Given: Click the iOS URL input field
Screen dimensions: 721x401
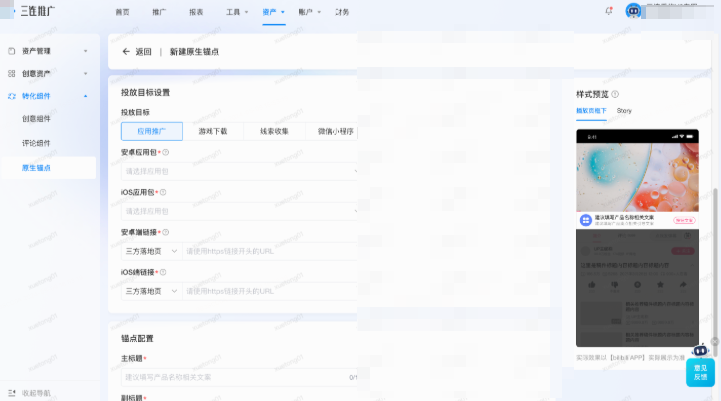Looking at the screenshot, I should click(270, 291).
